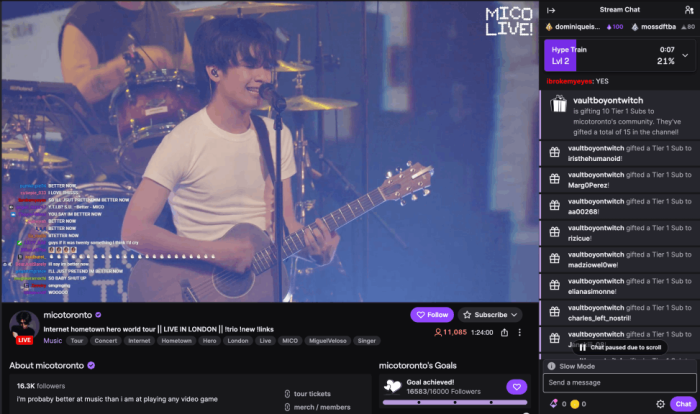
Task: Open vaultboyontwitch profile from gifting announcement
Action: point(608,100)
